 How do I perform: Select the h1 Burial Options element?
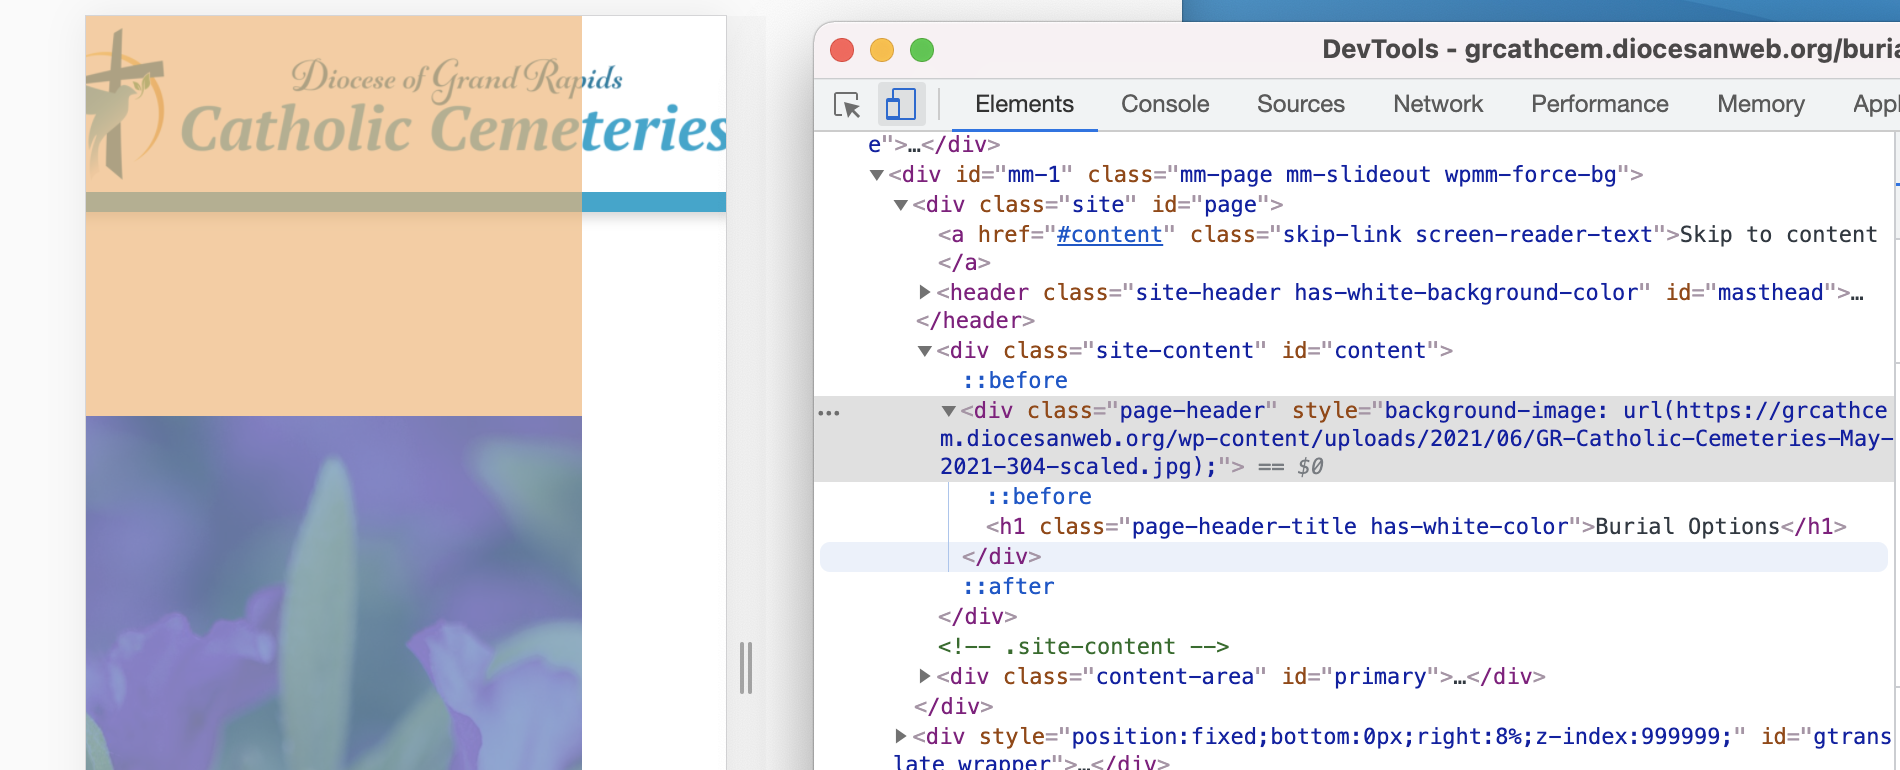pos(1415,527)
